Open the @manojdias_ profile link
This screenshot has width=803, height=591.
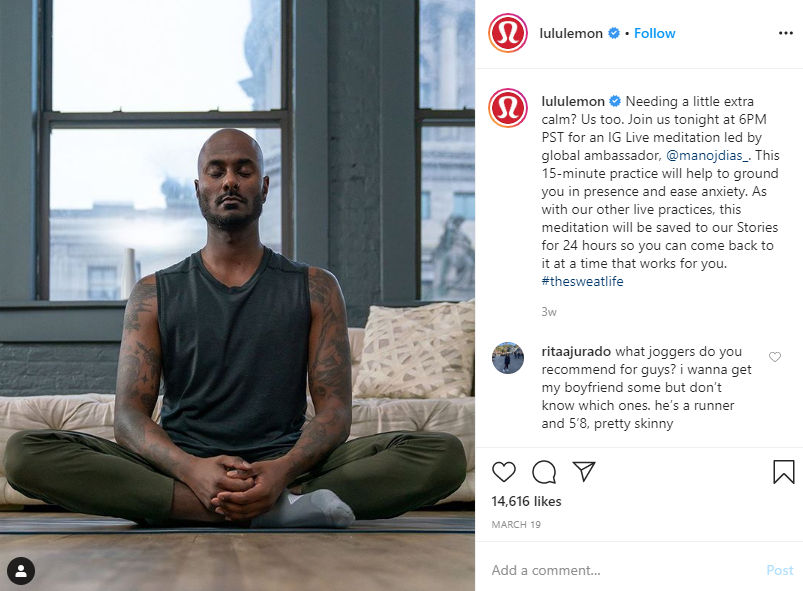pos(708,155)
